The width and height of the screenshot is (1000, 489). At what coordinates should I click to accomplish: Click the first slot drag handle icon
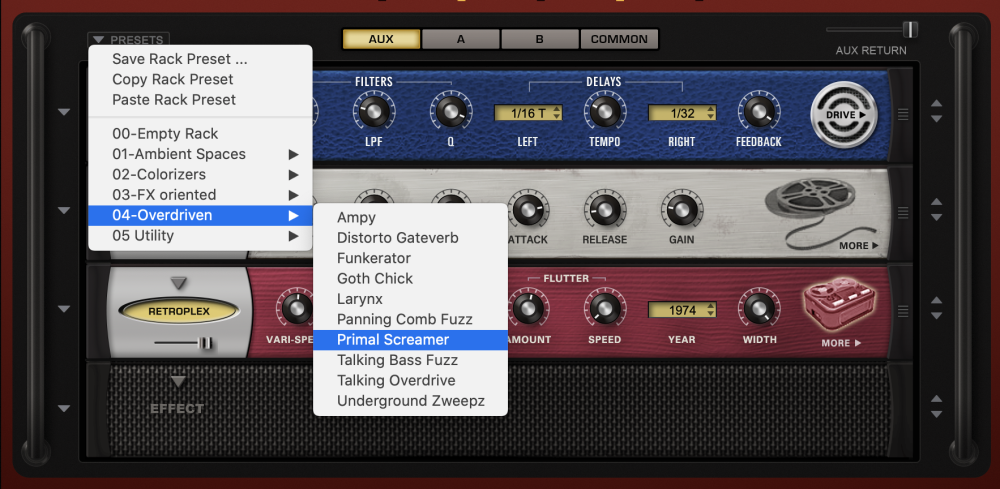click(x=902, y=114)
